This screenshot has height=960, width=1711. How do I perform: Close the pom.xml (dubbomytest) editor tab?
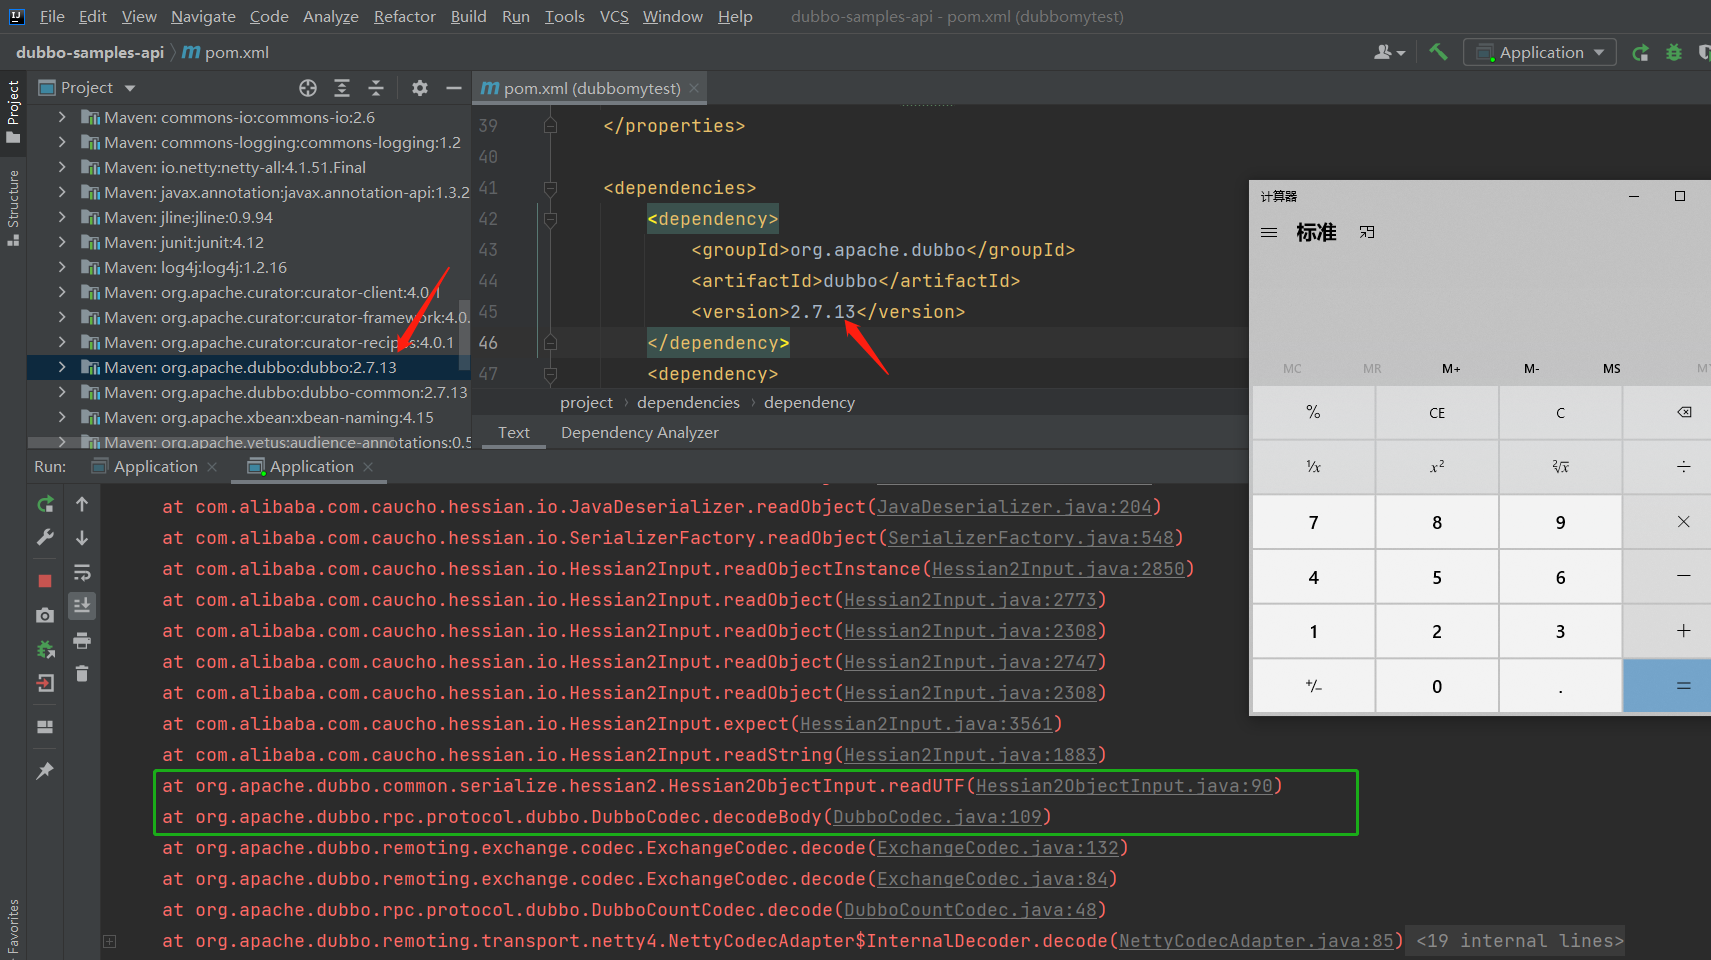(x=693, y=88)
